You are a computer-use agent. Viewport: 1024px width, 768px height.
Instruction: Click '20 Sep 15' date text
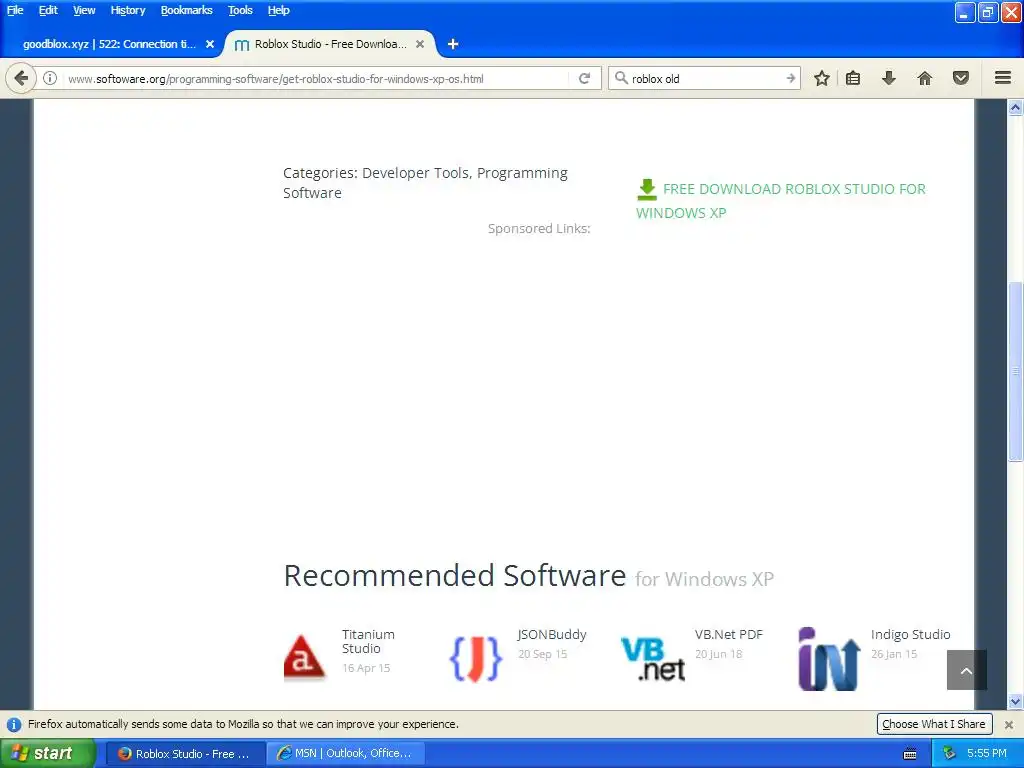pos(542,654)
